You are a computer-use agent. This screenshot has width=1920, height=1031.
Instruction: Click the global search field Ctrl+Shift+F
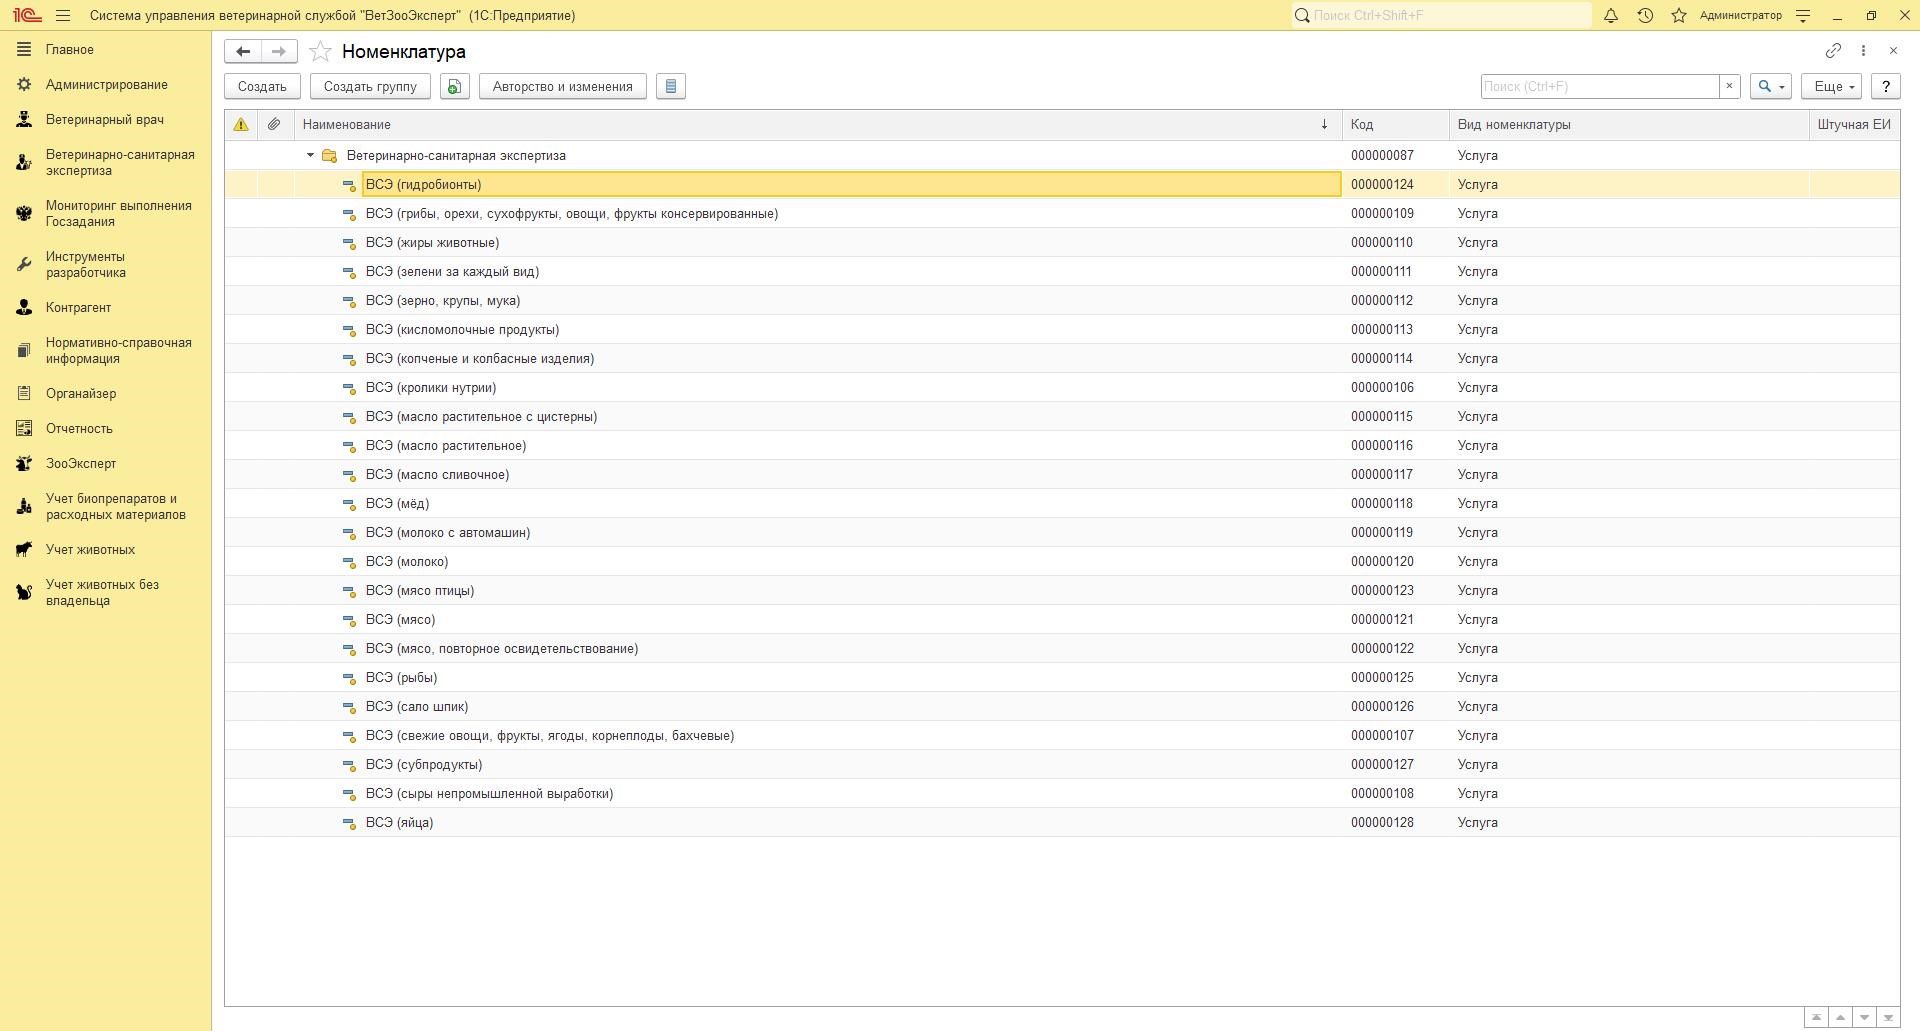click(1440, 16)
